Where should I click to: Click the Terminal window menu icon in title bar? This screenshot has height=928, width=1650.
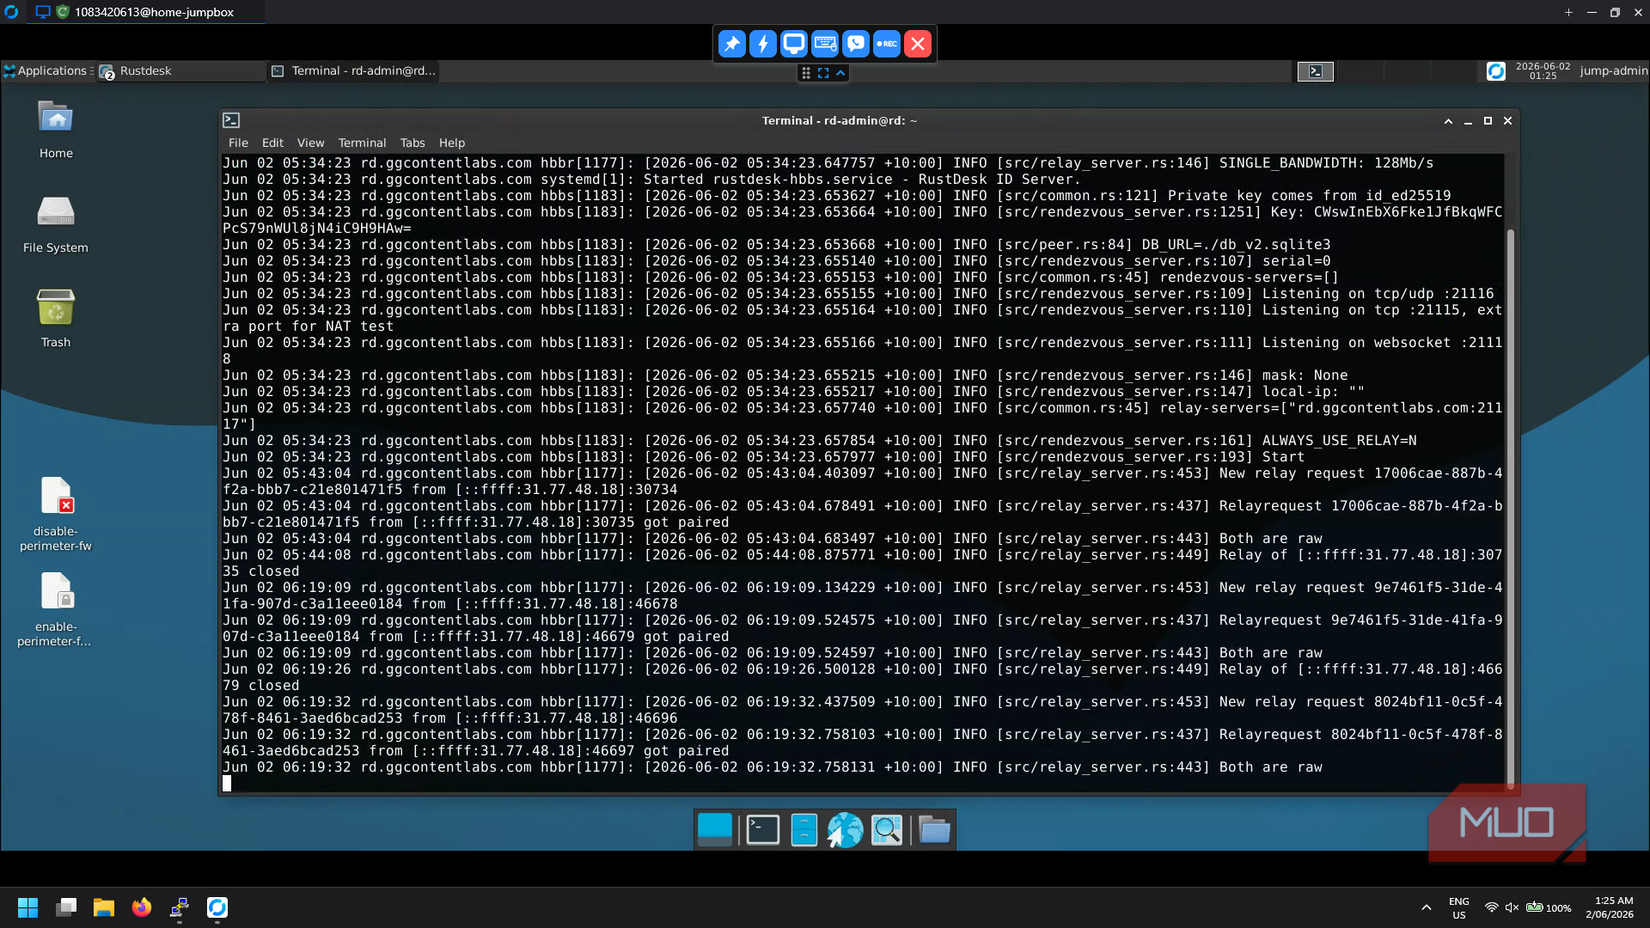pyautogui.click(x=231, y=120)
